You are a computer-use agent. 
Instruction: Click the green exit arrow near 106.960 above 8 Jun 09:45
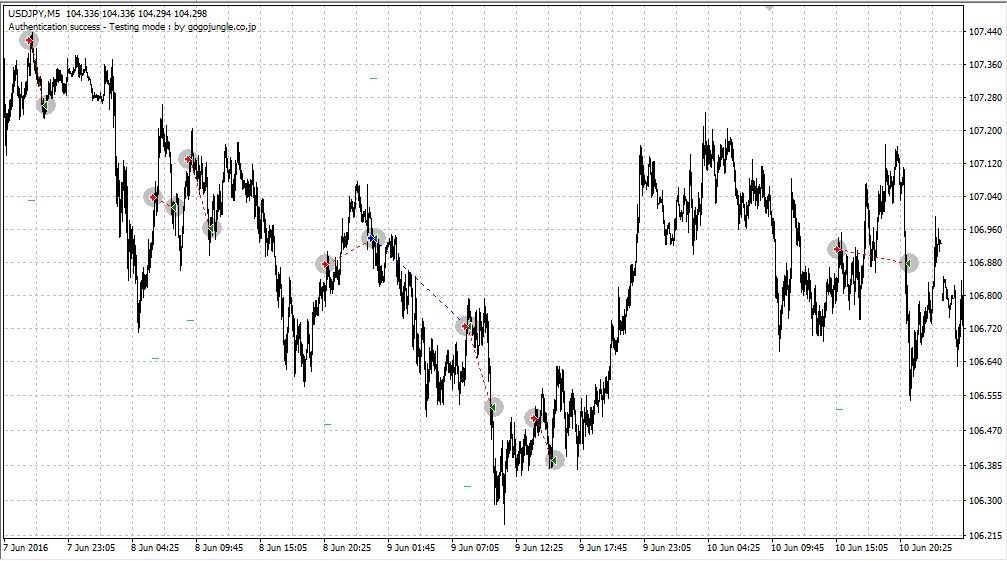tap(211, 228)
